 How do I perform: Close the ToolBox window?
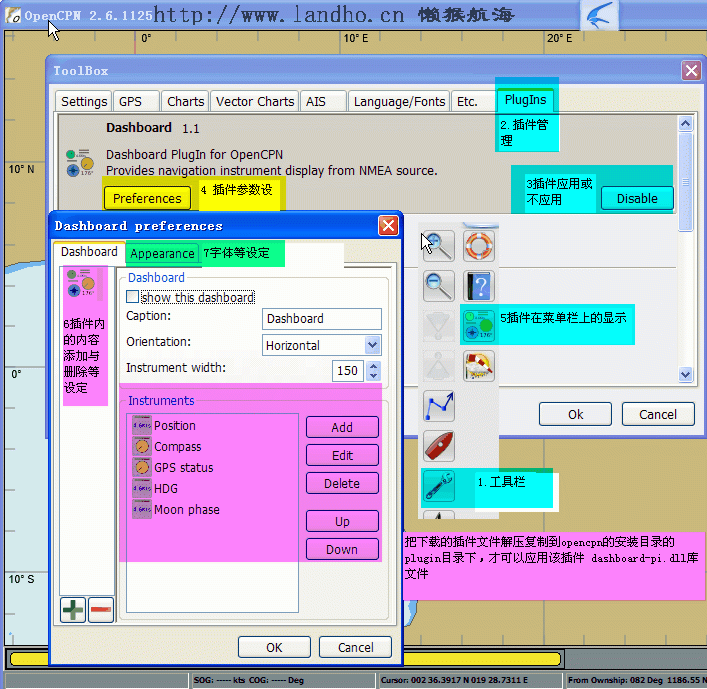[x=691, y=70]
